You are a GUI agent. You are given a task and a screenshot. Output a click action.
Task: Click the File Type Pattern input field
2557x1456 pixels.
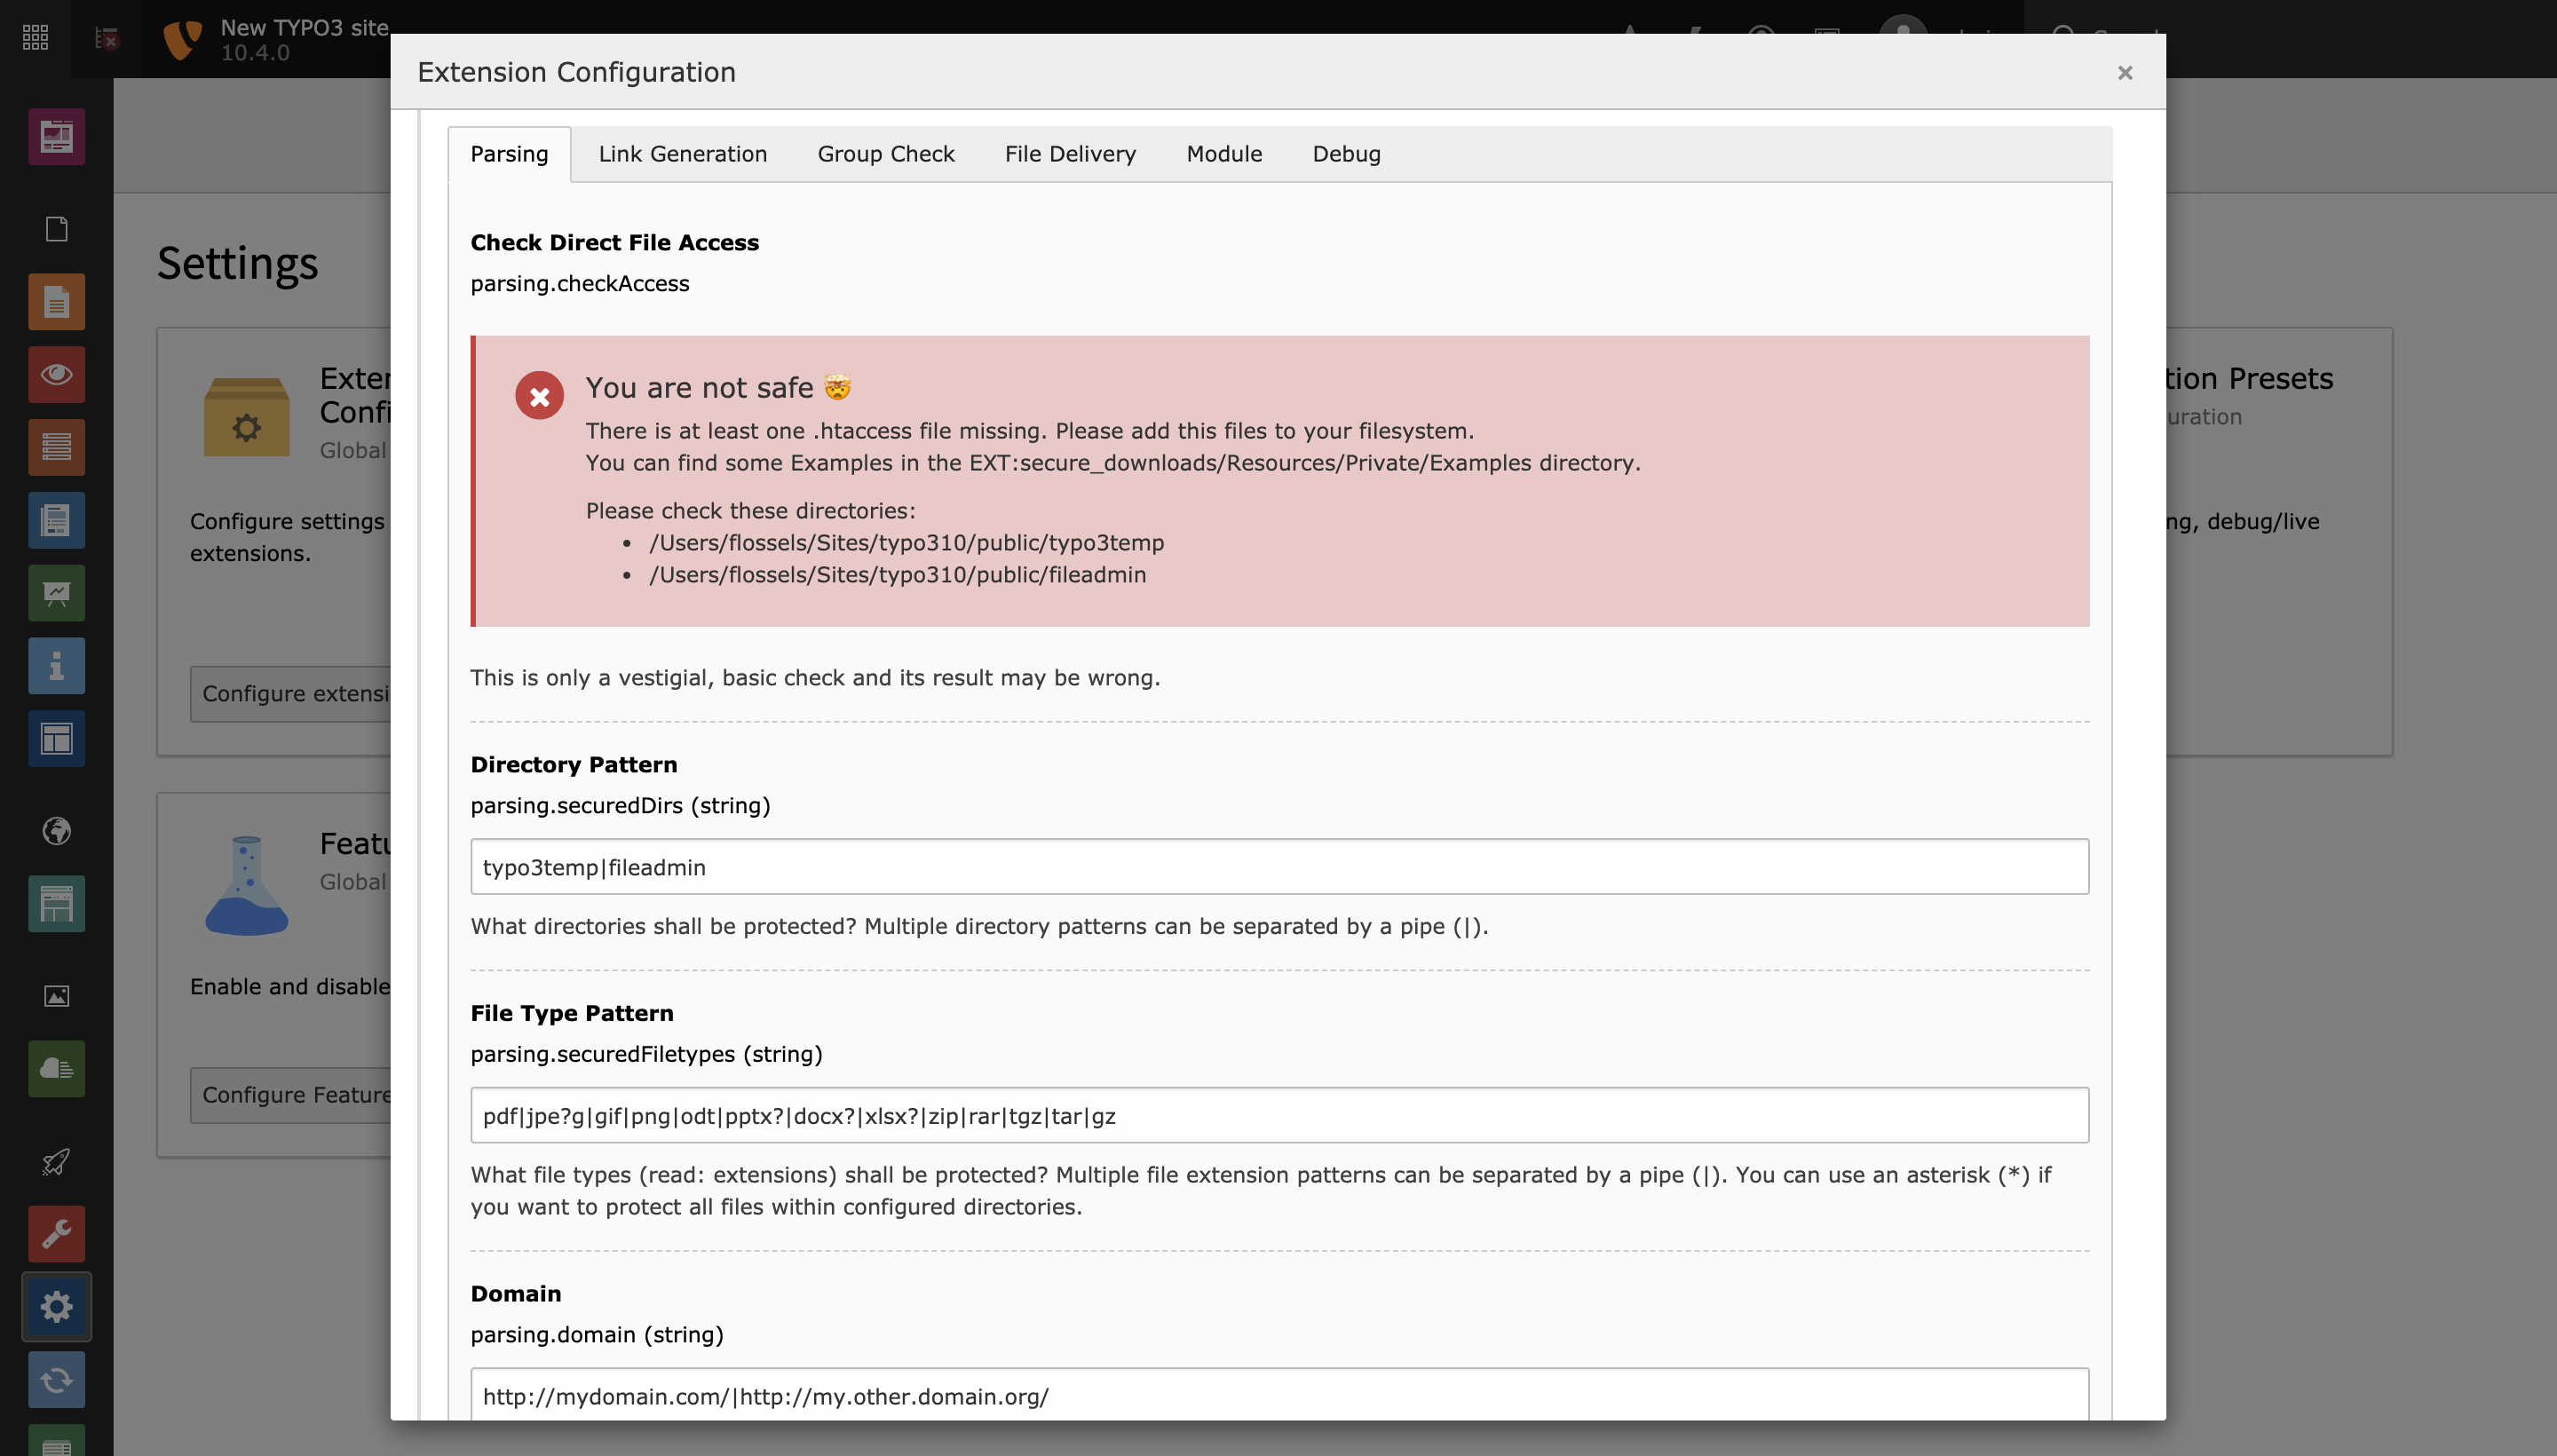1279,1116
